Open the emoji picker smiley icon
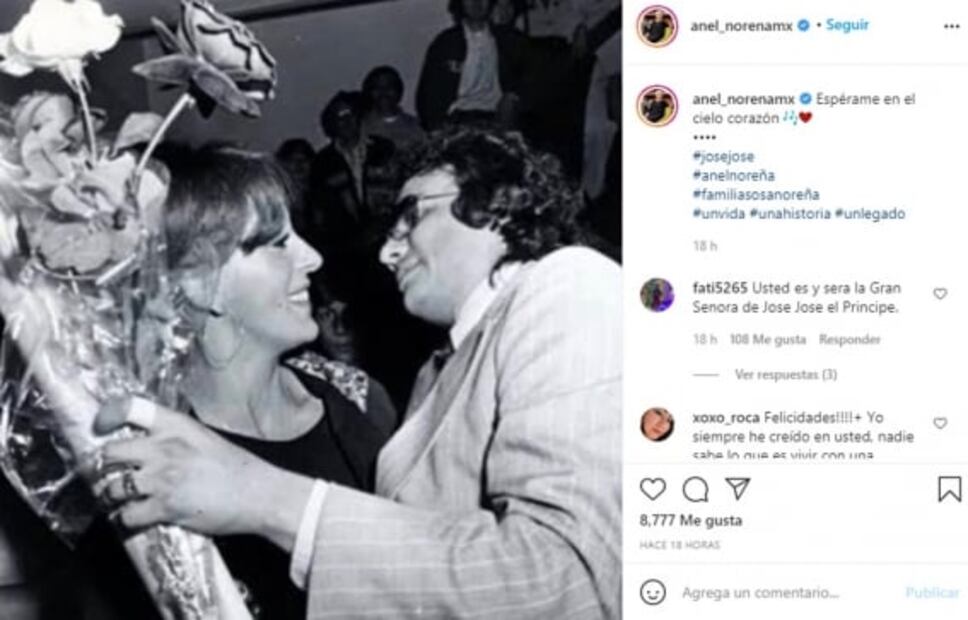This screenshot has width=968, height=620. [x=652, y=592]
